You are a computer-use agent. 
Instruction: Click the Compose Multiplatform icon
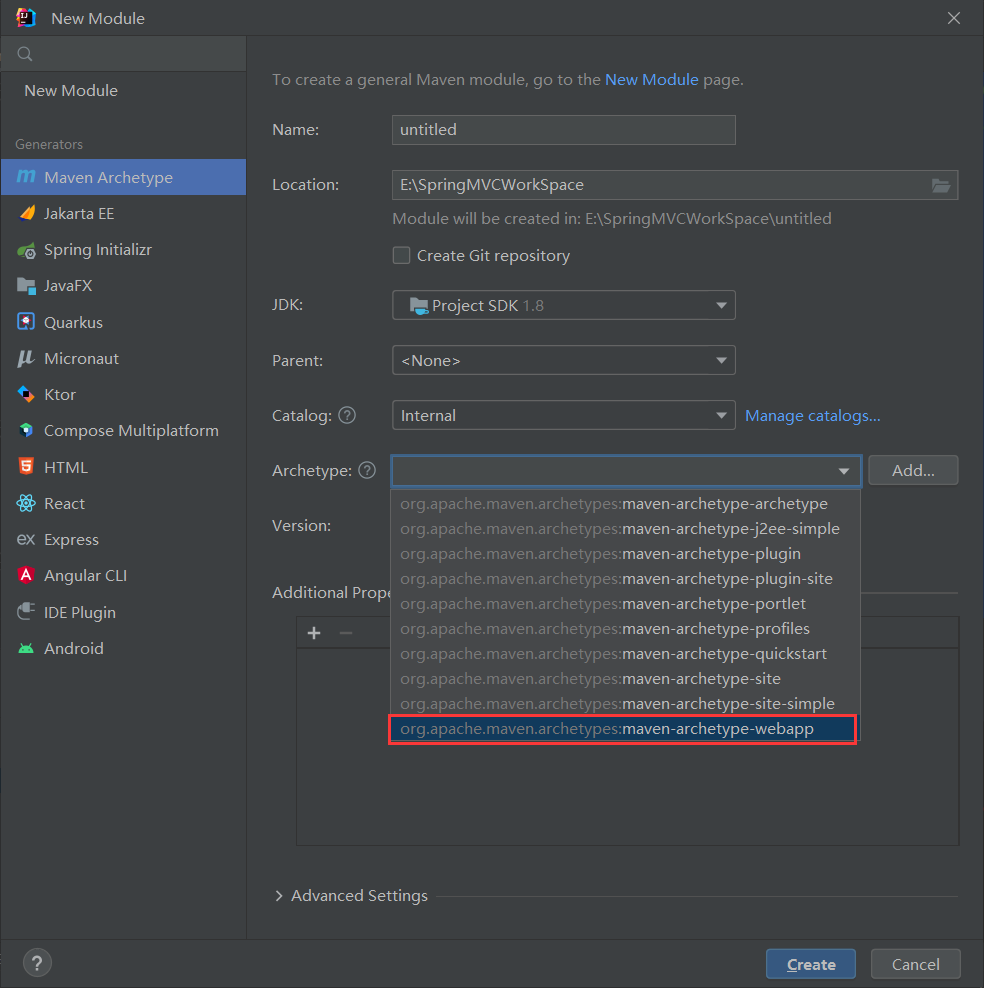point(26,430)
